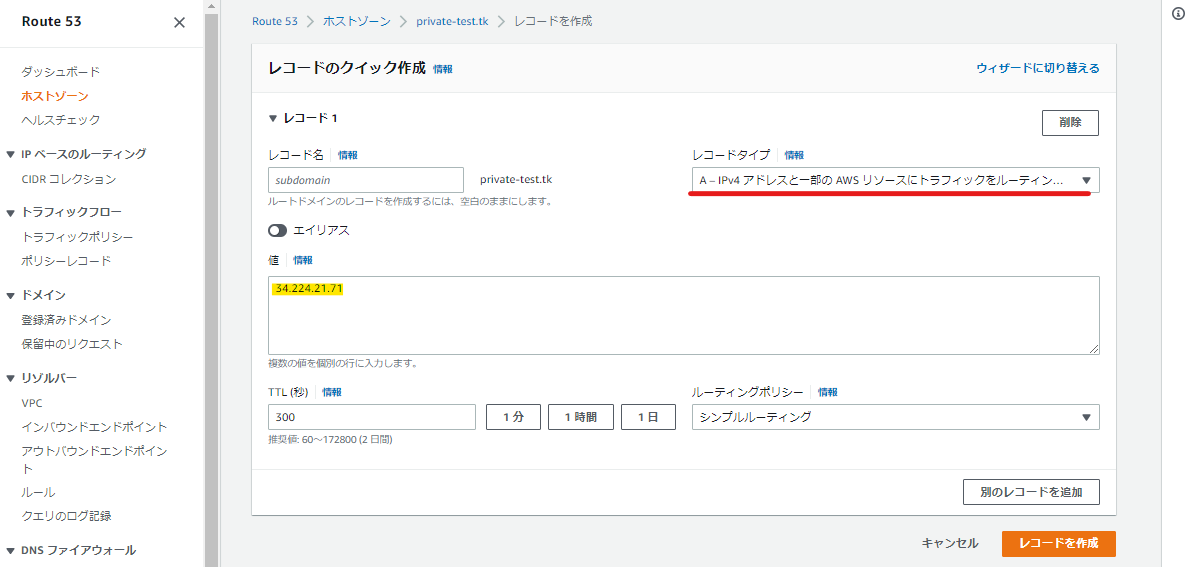Open 情報 link next to ルーティングポリシー
Viewport: 1191px width, 567px height.
(x=828, y=392)
